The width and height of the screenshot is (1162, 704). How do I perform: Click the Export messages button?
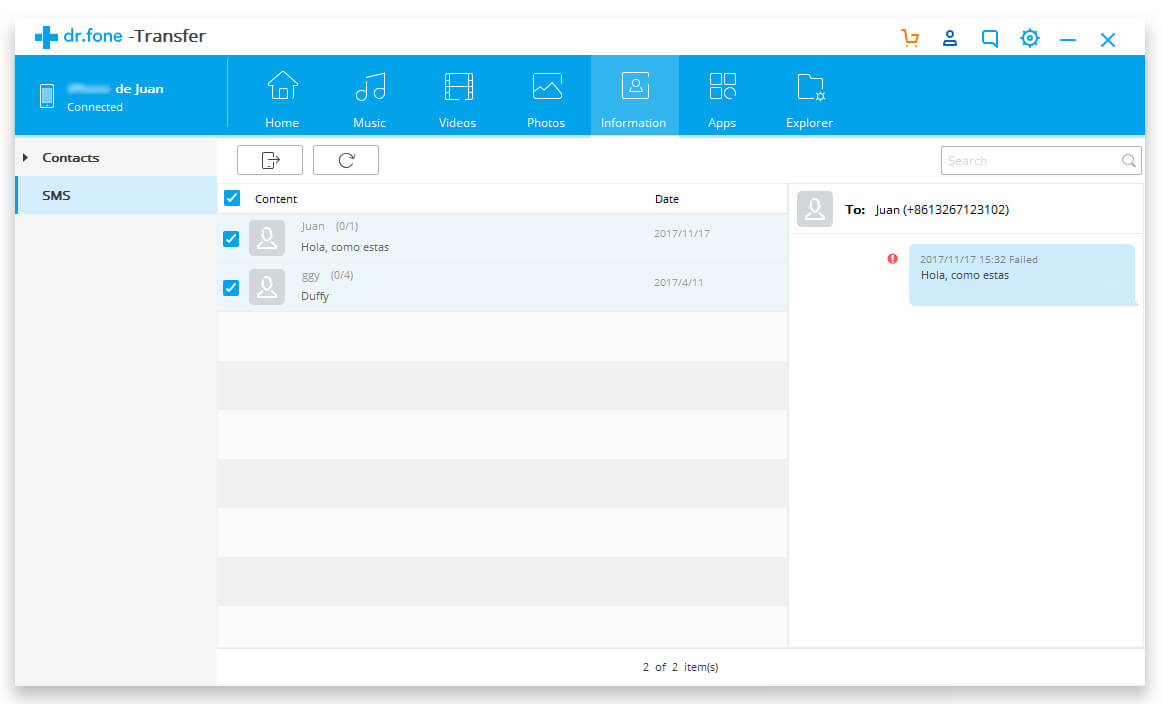(270, 160)
